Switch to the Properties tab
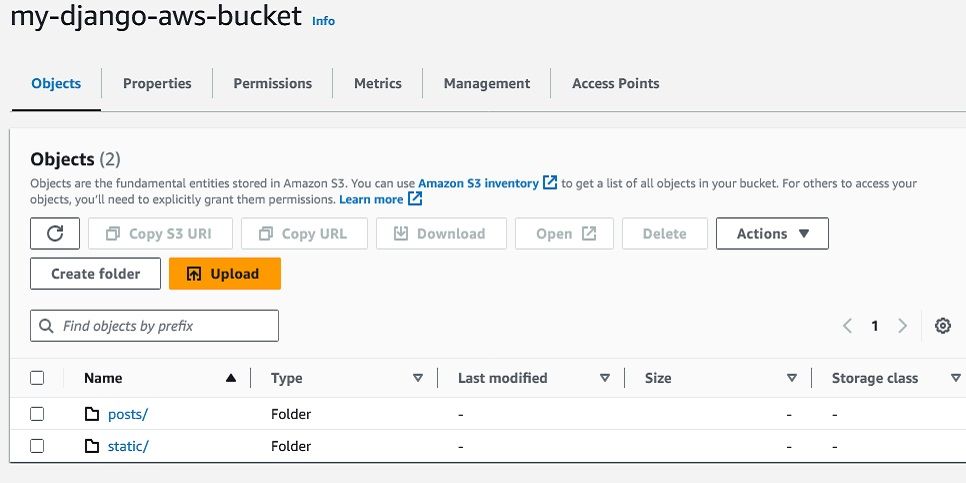 [157, 84]
